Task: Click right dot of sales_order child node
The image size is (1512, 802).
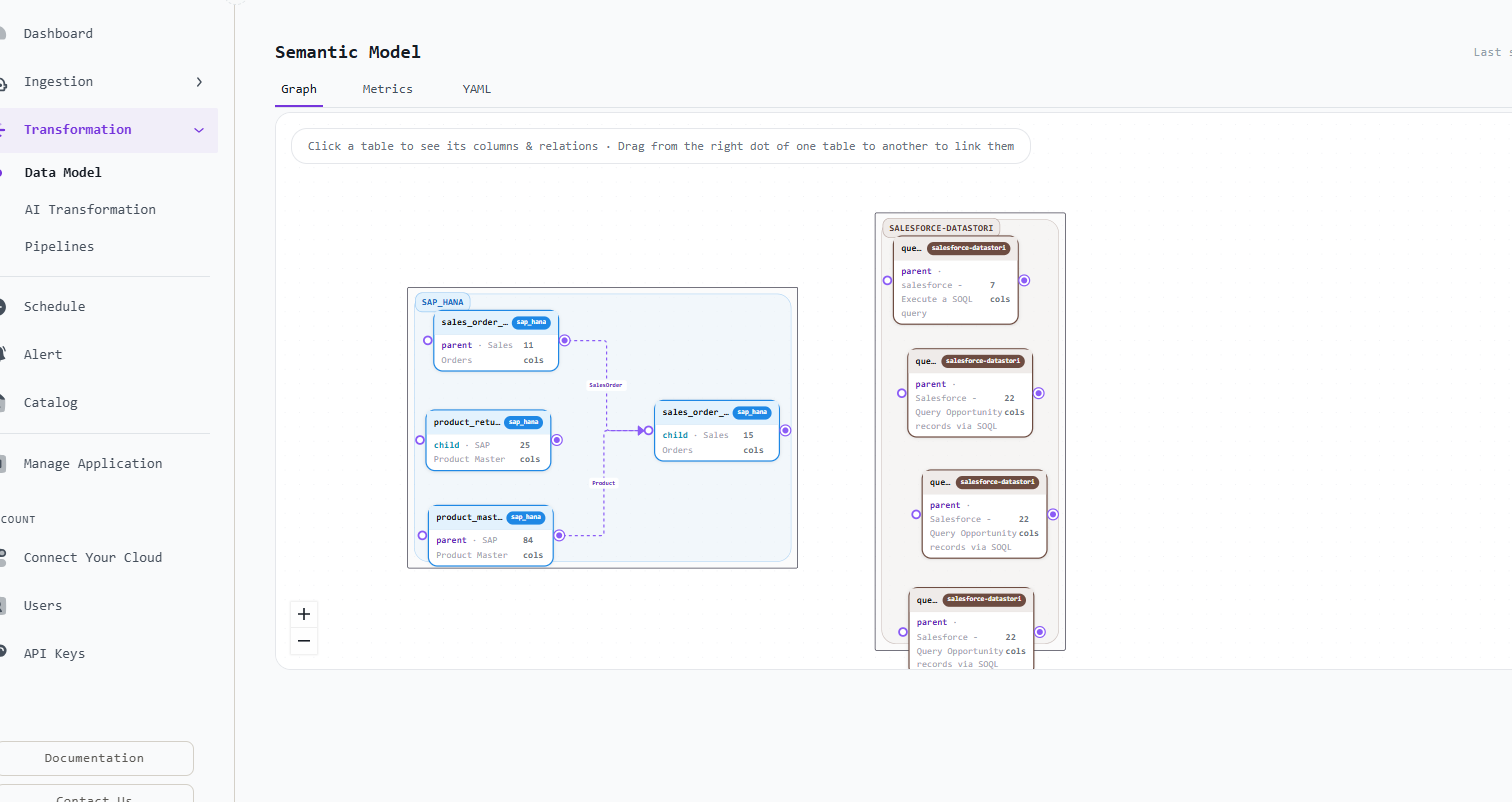Action: 786,430
